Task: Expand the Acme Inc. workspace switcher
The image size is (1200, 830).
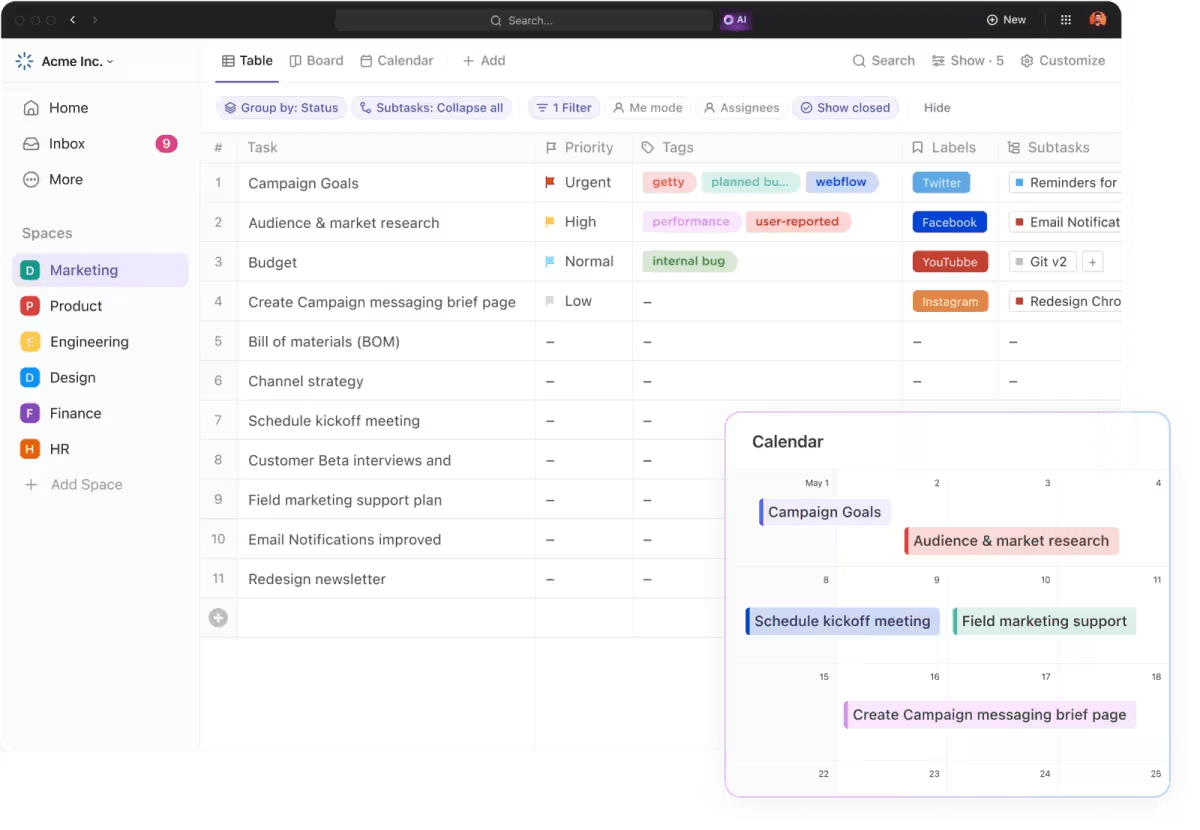Action: point(65,61)
